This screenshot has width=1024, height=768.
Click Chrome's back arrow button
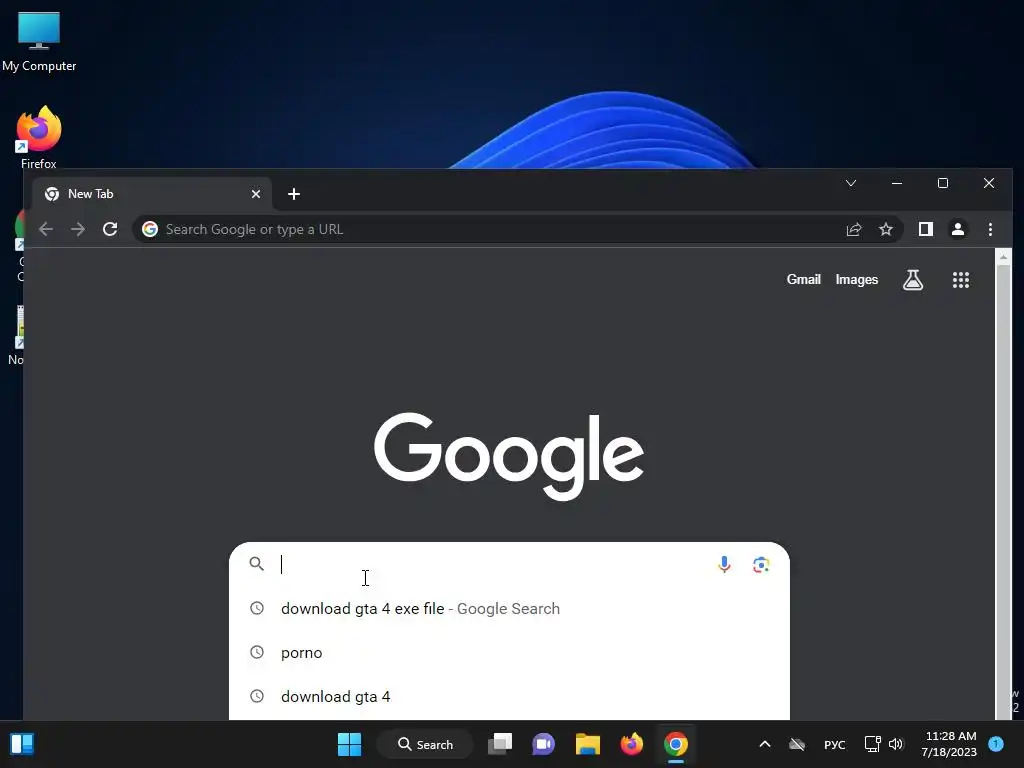[46, 229]
